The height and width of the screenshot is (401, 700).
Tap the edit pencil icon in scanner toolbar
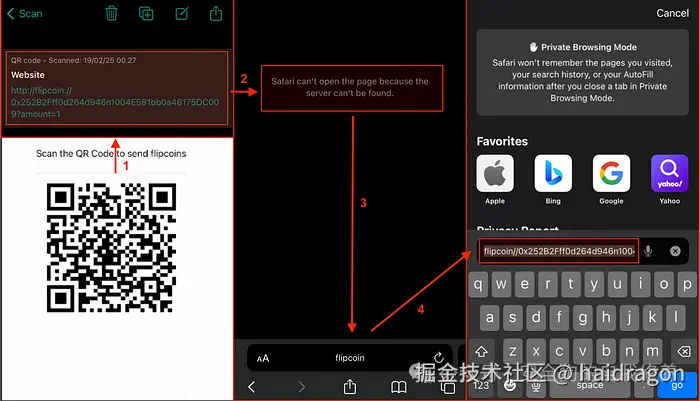181,13
